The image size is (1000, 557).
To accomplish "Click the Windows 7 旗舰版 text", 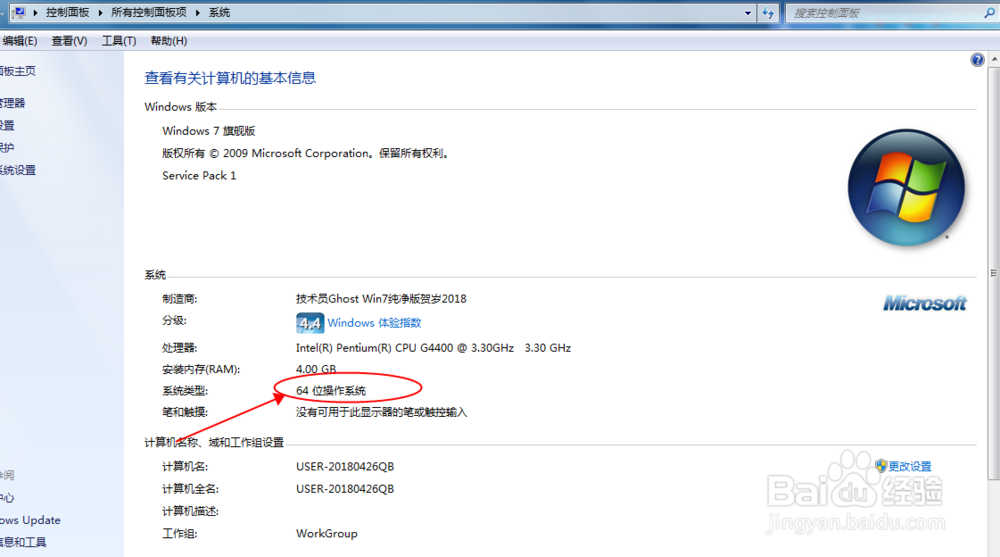I will (209, 131).
